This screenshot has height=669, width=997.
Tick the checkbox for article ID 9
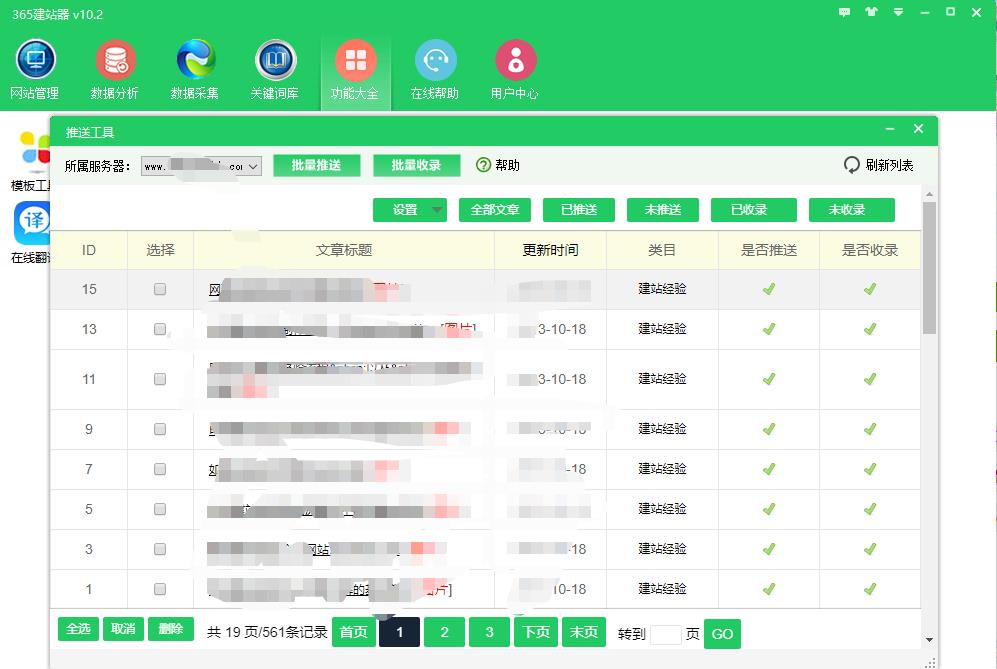(160, 429)
